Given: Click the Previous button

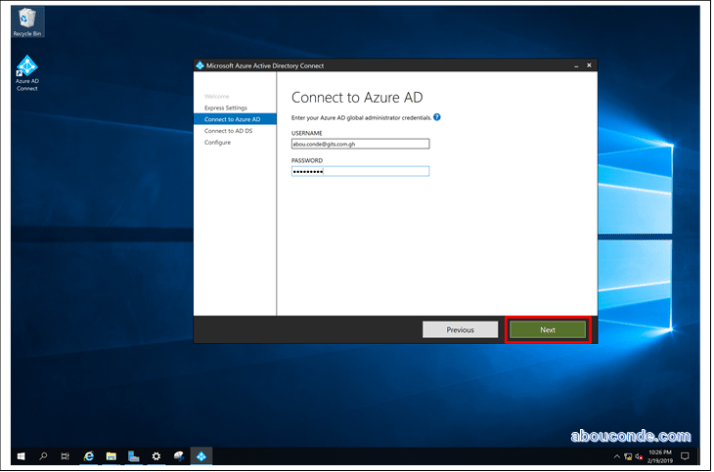Looking at the screenshot, I should tap(460, 329).
